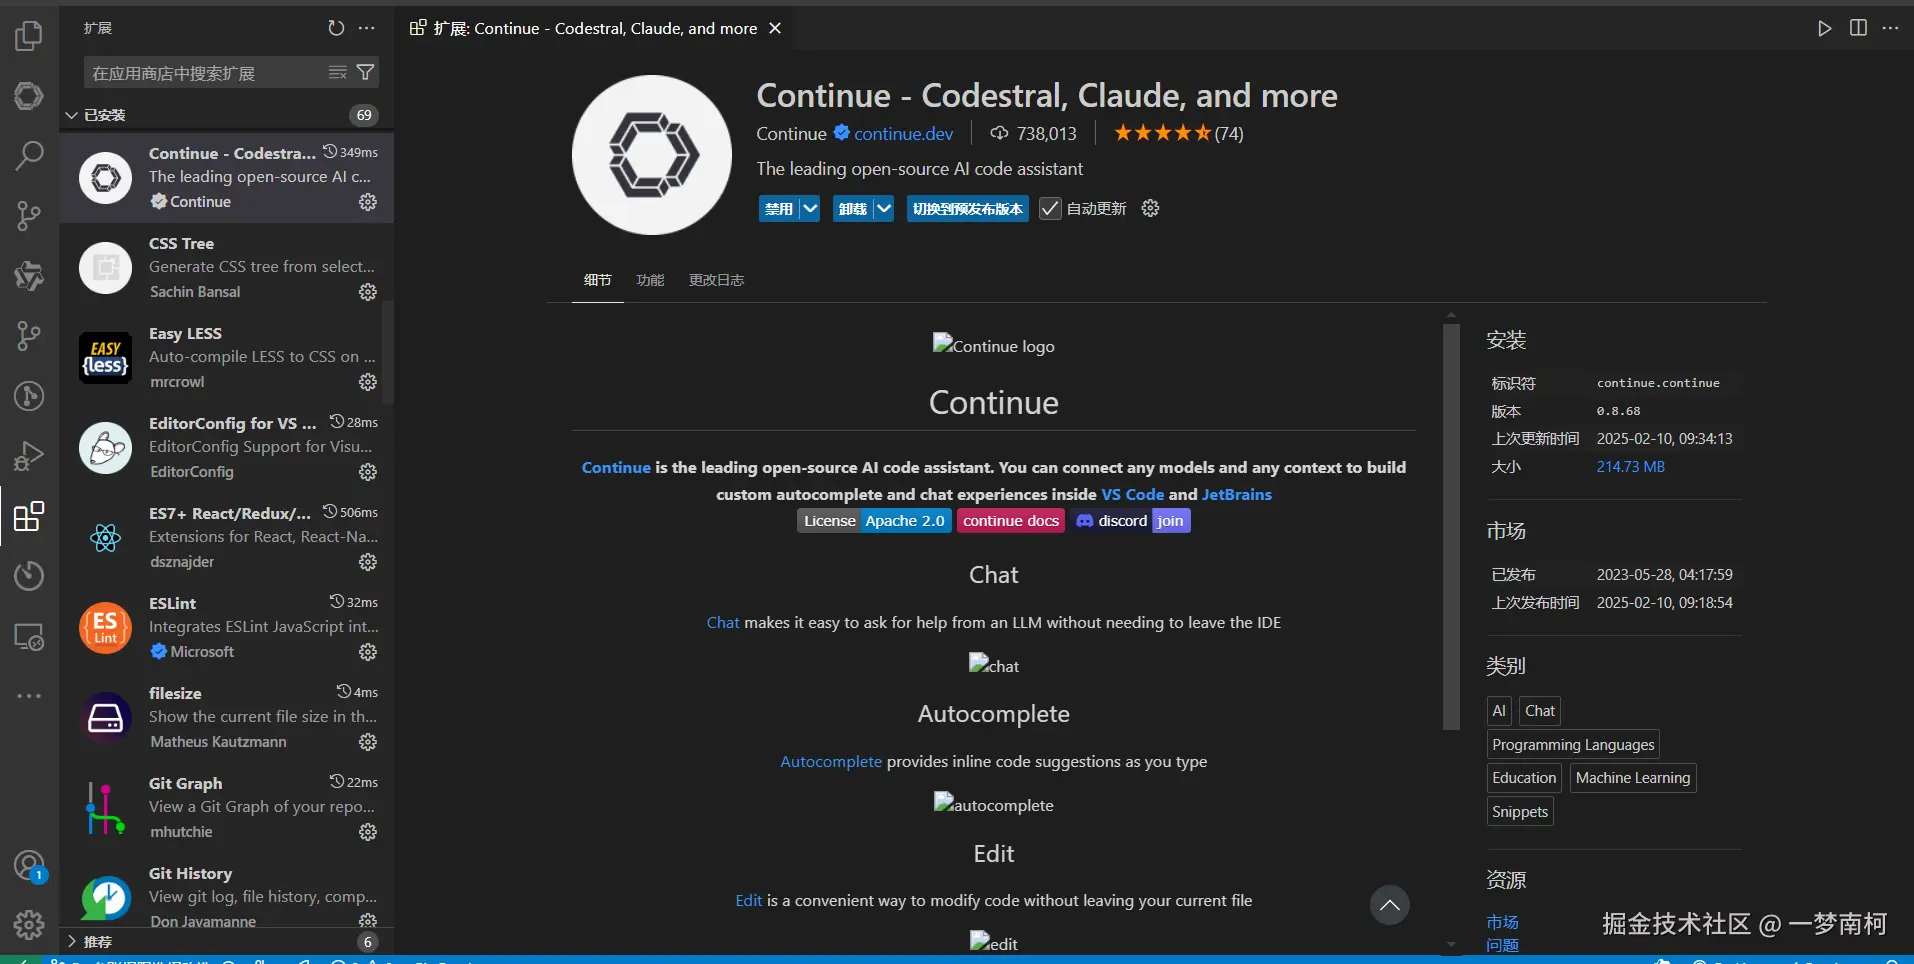Click the star rating for Continue
This screenshot has height=964, width=1914.
[1178, 133]
